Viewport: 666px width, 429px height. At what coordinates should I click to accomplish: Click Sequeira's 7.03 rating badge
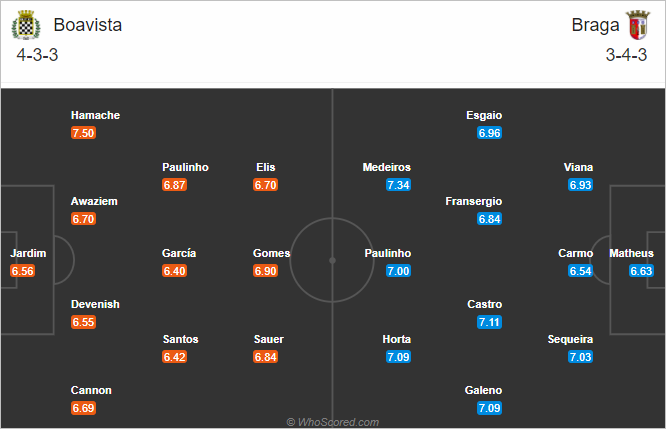pos(580,357)
